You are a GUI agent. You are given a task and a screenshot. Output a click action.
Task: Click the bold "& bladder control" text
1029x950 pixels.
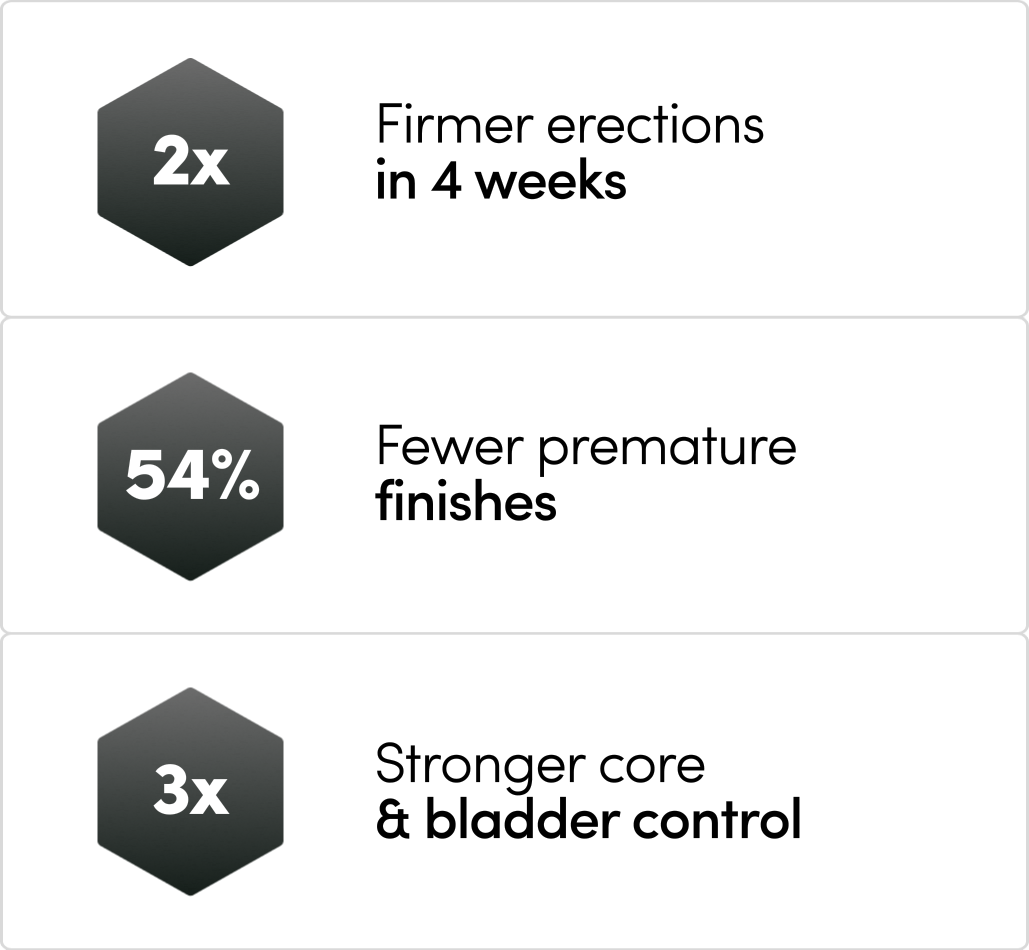(x=588, y=821)
